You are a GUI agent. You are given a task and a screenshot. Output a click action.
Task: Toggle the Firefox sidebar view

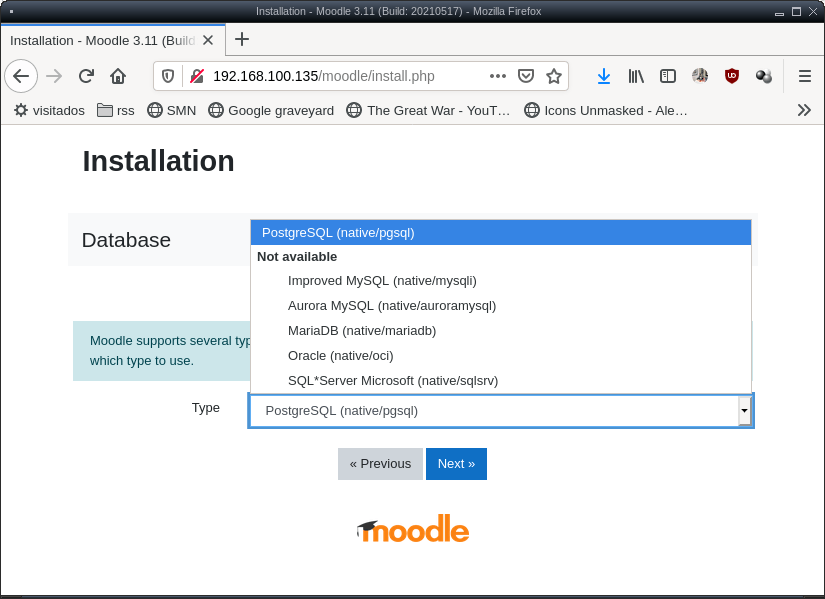(668, 76)
